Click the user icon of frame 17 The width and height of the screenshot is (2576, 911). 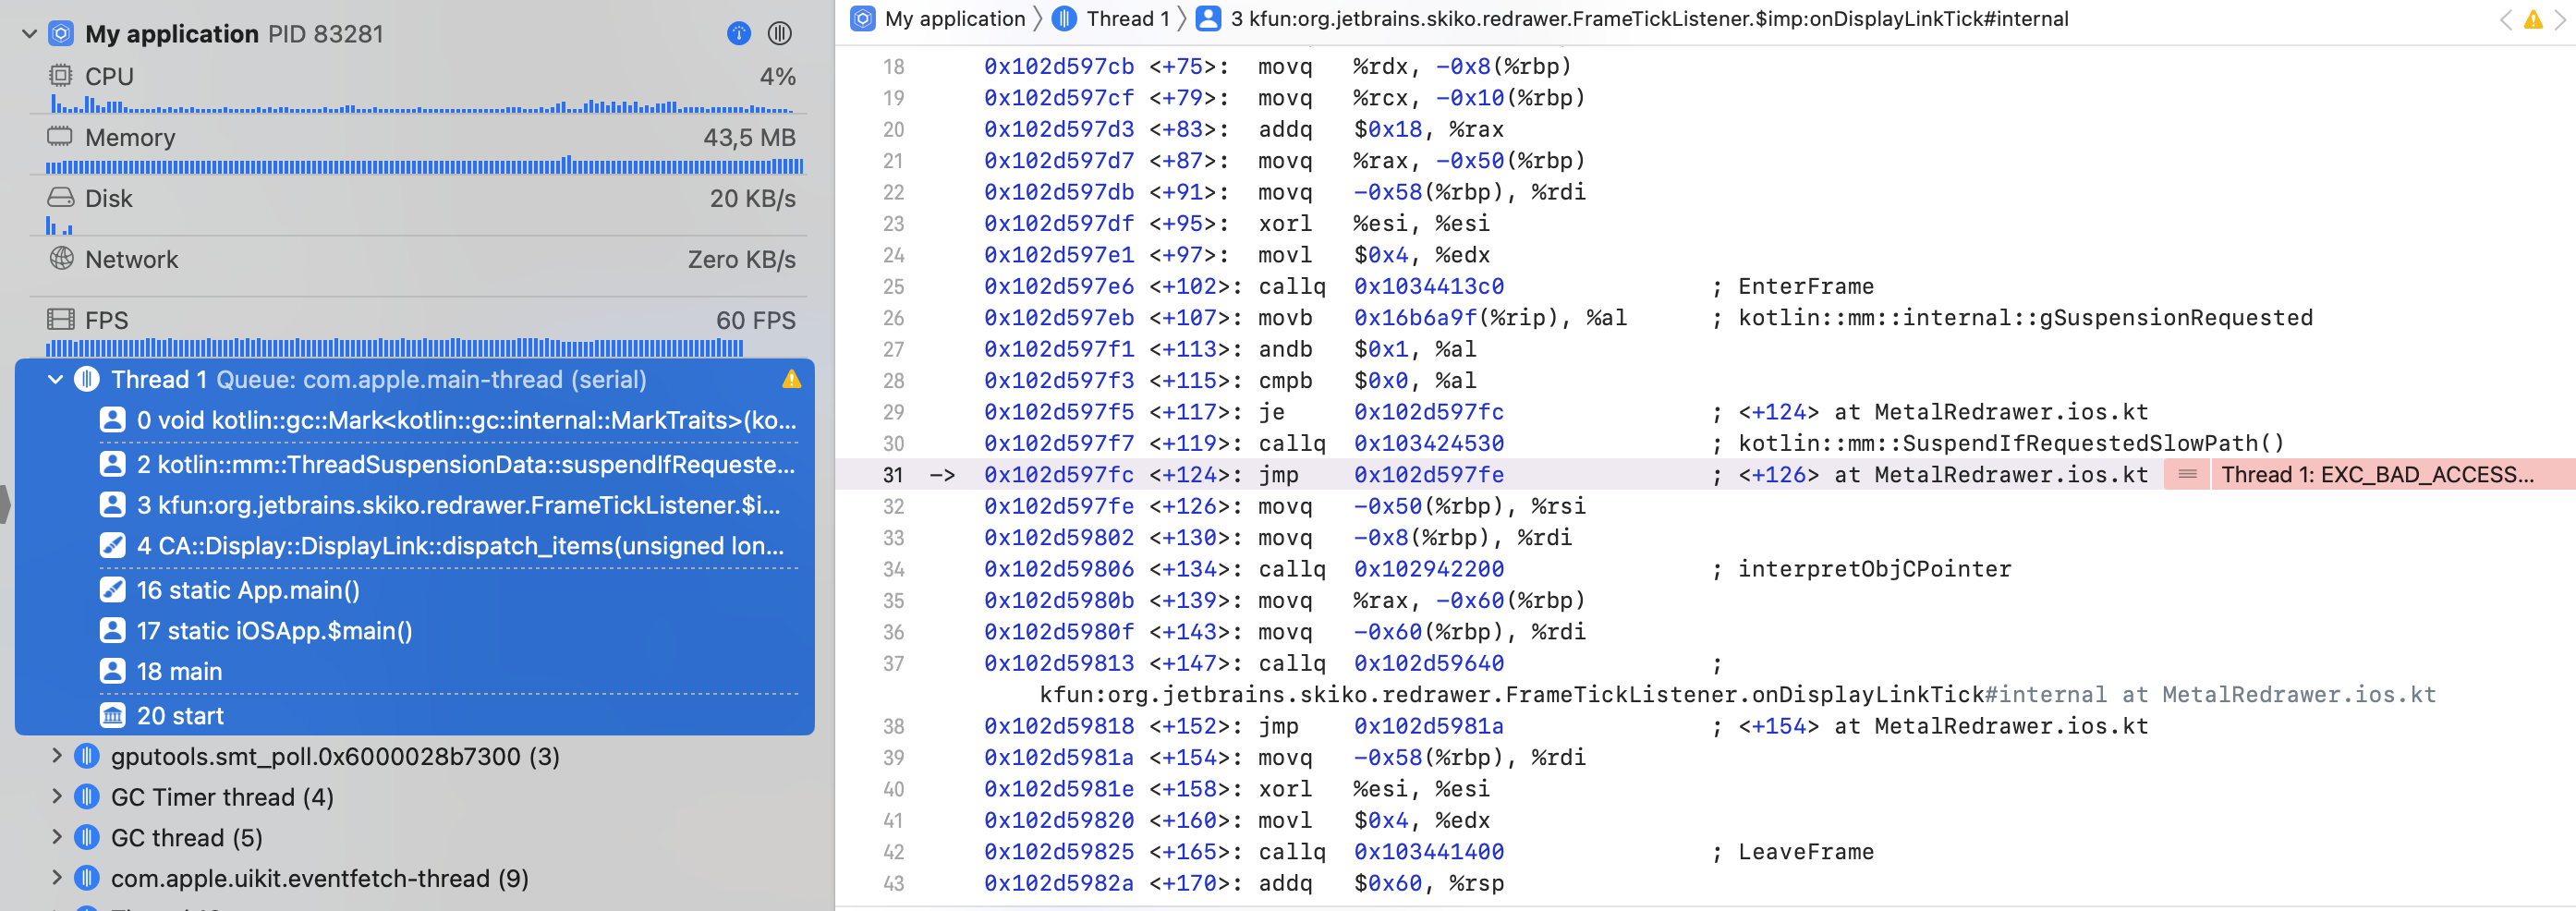[x=113, y=631]
